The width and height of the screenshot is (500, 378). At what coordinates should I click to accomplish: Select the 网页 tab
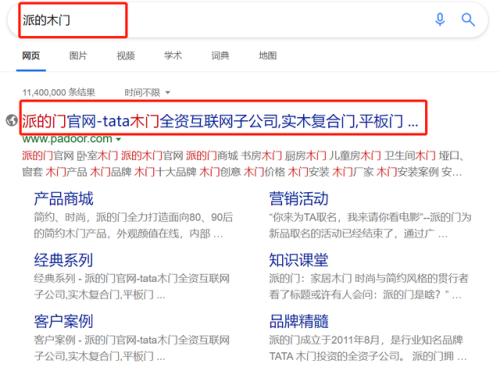pyautogui.click(x=31, y=56)
